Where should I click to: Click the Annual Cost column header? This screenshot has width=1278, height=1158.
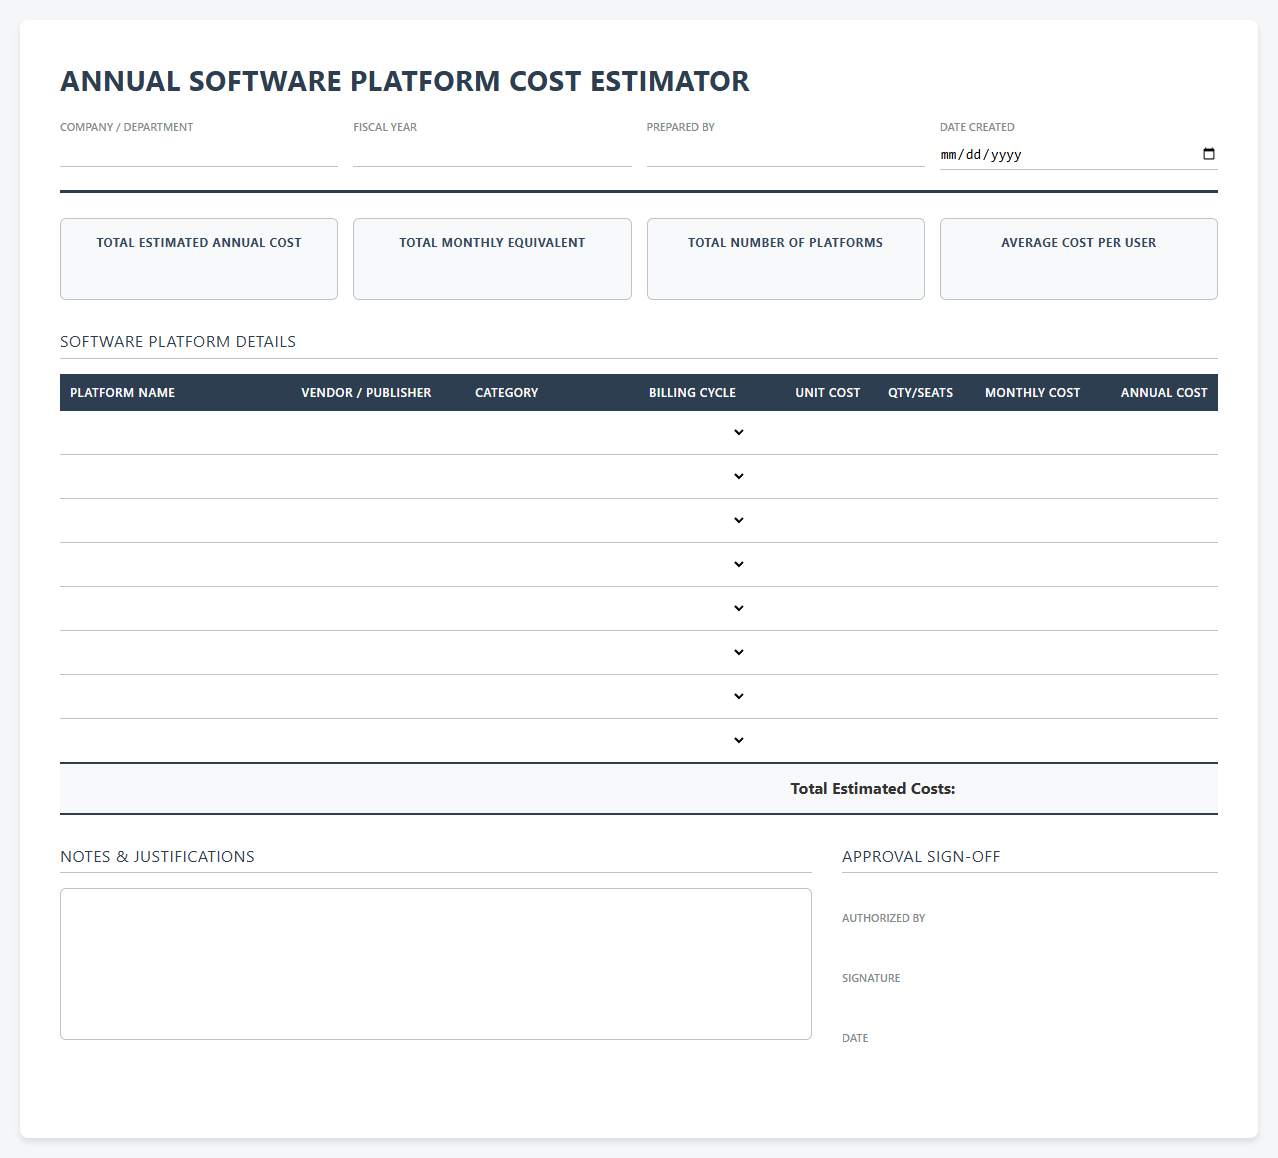click(1164, 393)
